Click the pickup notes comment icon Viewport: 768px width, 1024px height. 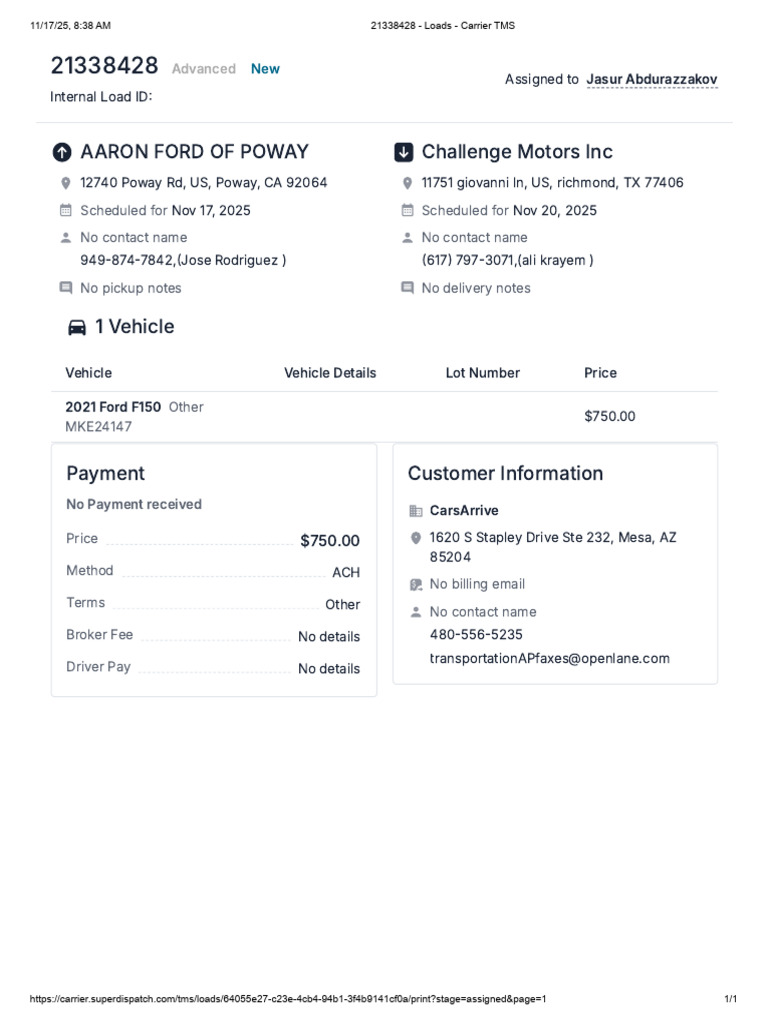(65, 287)
